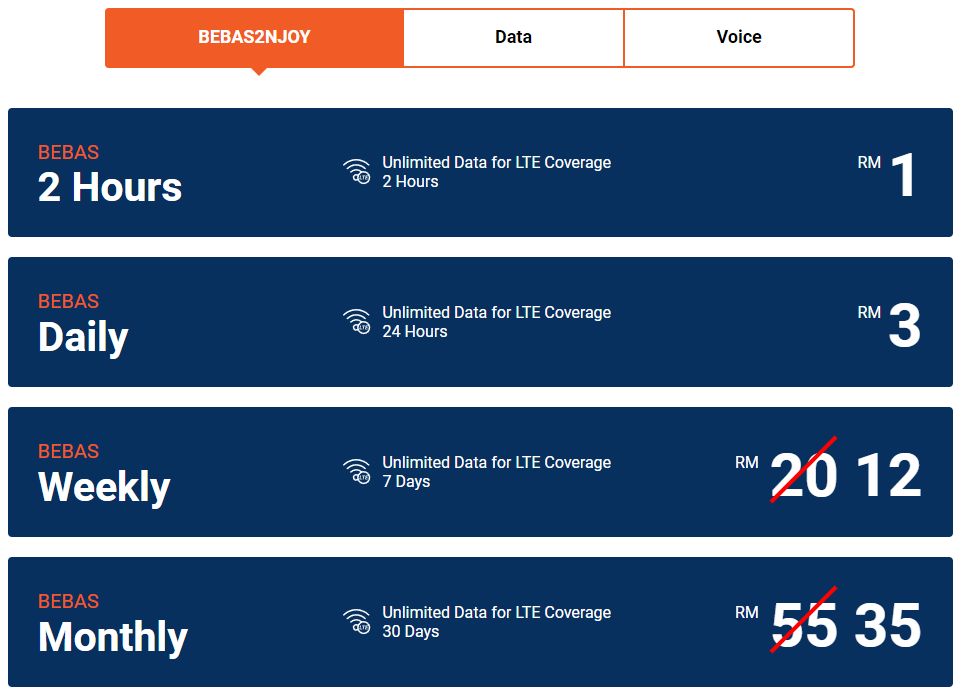962x695 pixels.
Task: Select the BEBAS2NJOY tab
Action: (x=254, y=37)
